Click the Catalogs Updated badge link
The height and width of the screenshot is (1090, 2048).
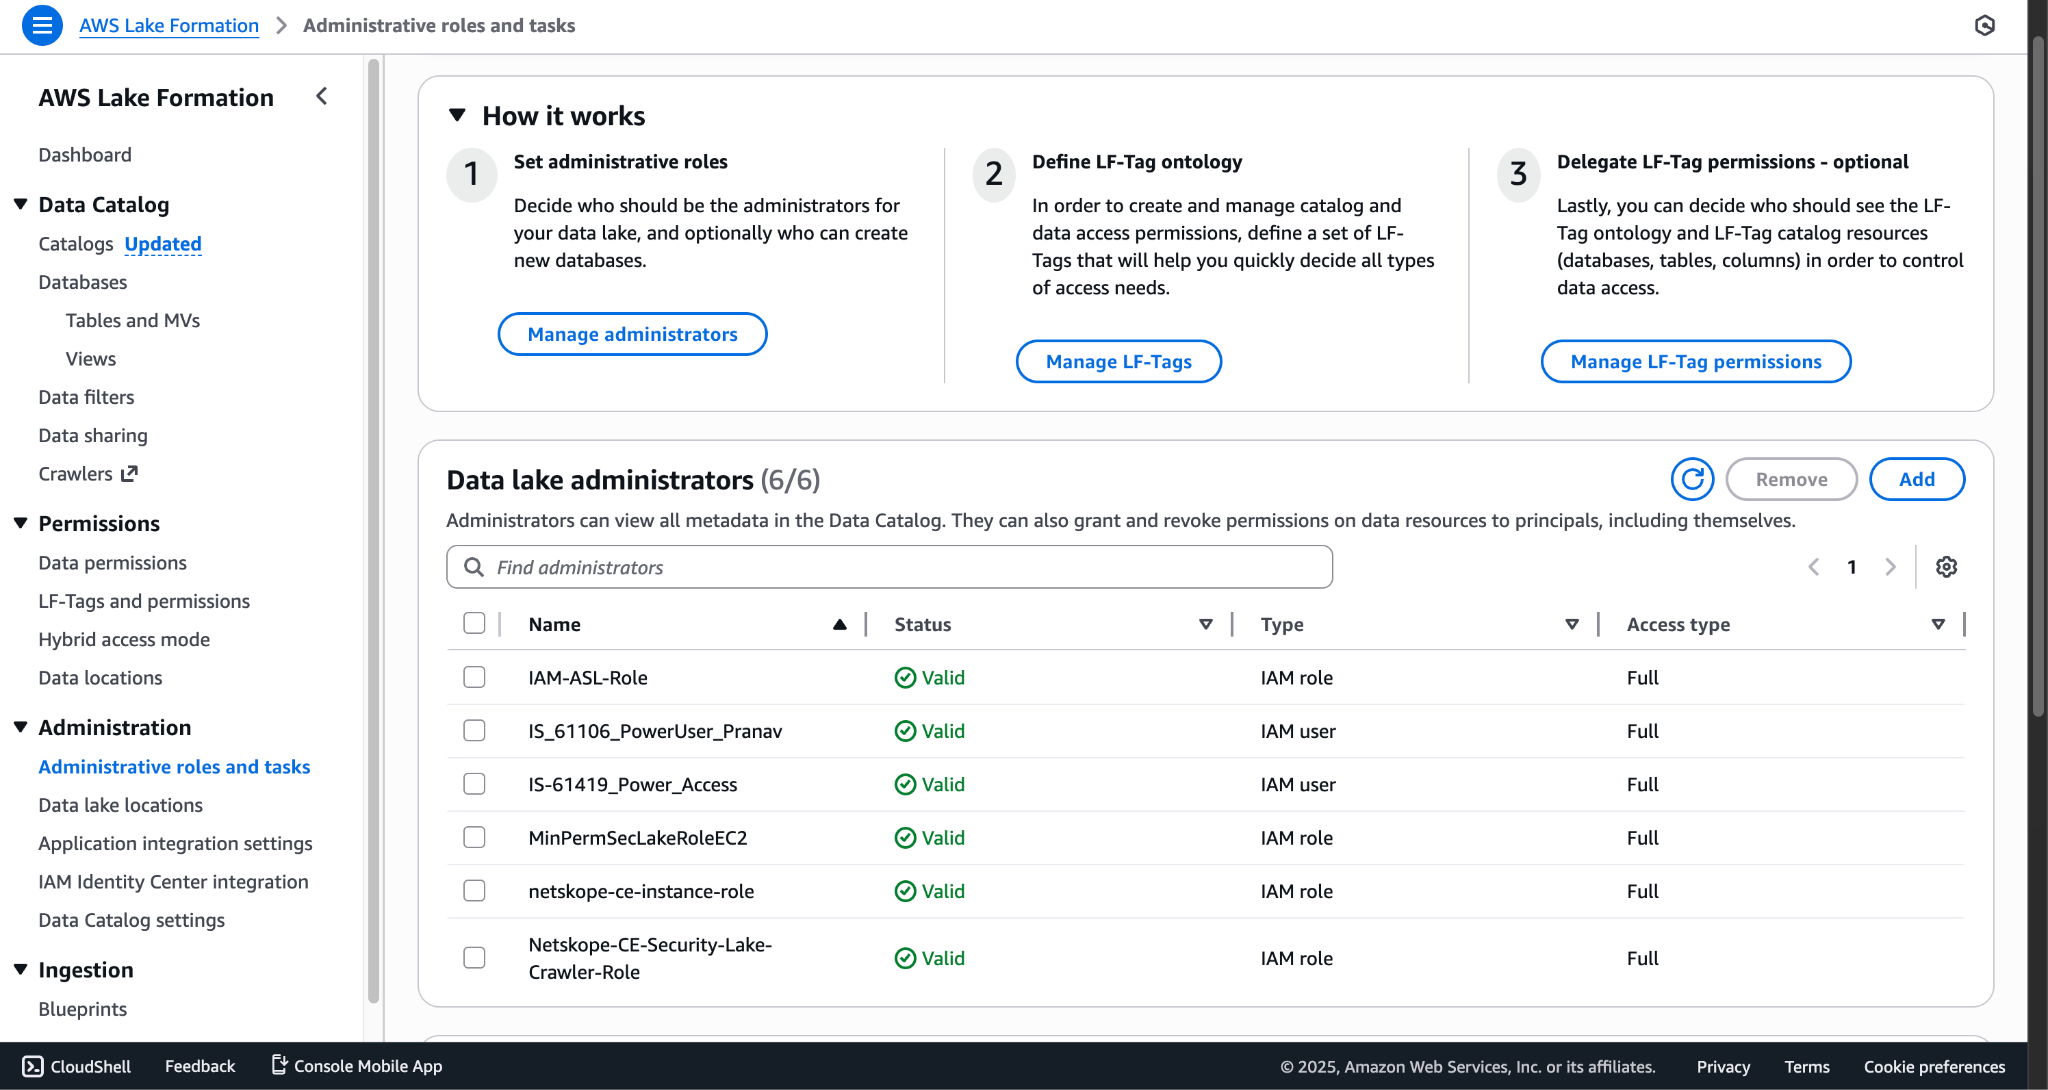click(163, 244)
